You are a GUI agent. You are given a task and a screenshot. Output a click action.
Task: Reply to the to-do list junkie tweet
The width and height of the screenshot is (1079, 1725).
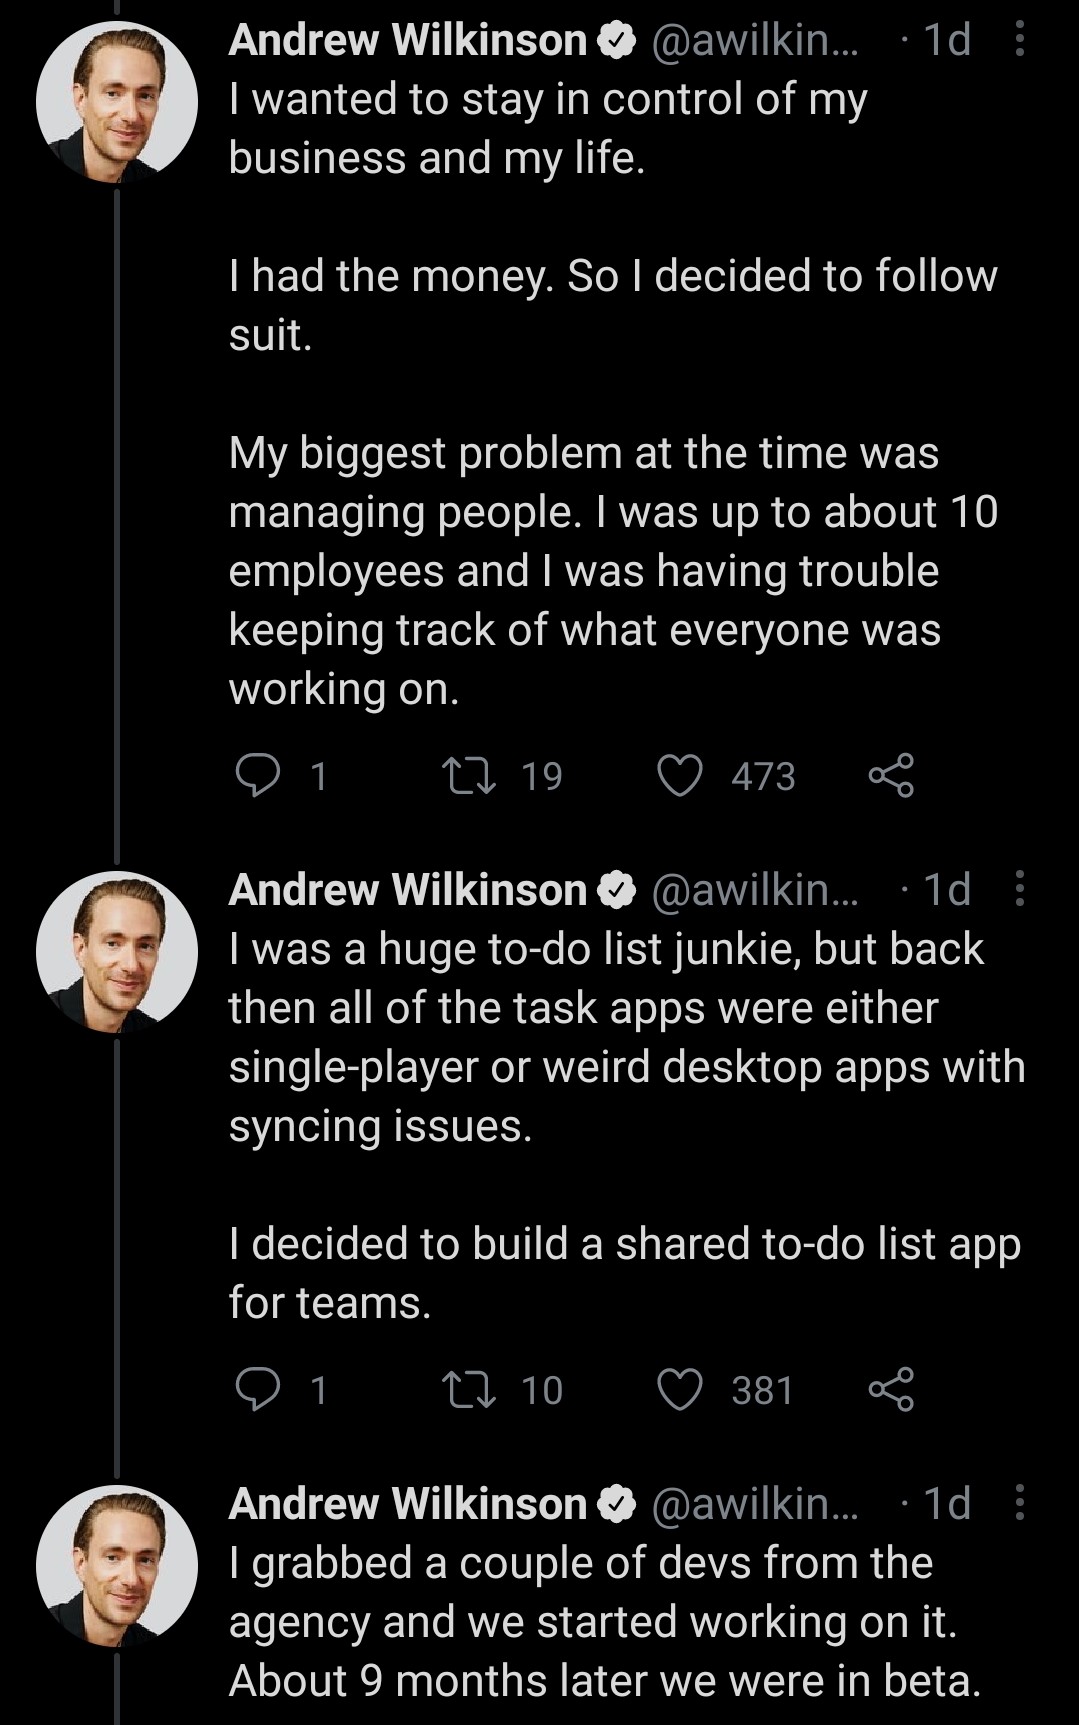point(258,1390)
